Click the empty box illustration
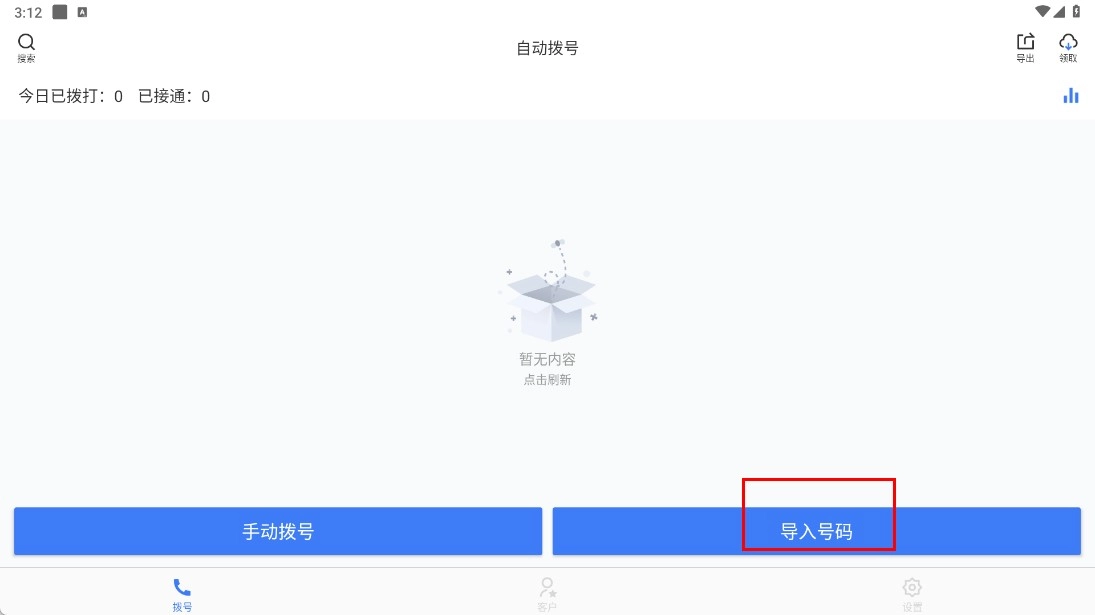This screenshot has width=1095, height=615. point(549,290)
